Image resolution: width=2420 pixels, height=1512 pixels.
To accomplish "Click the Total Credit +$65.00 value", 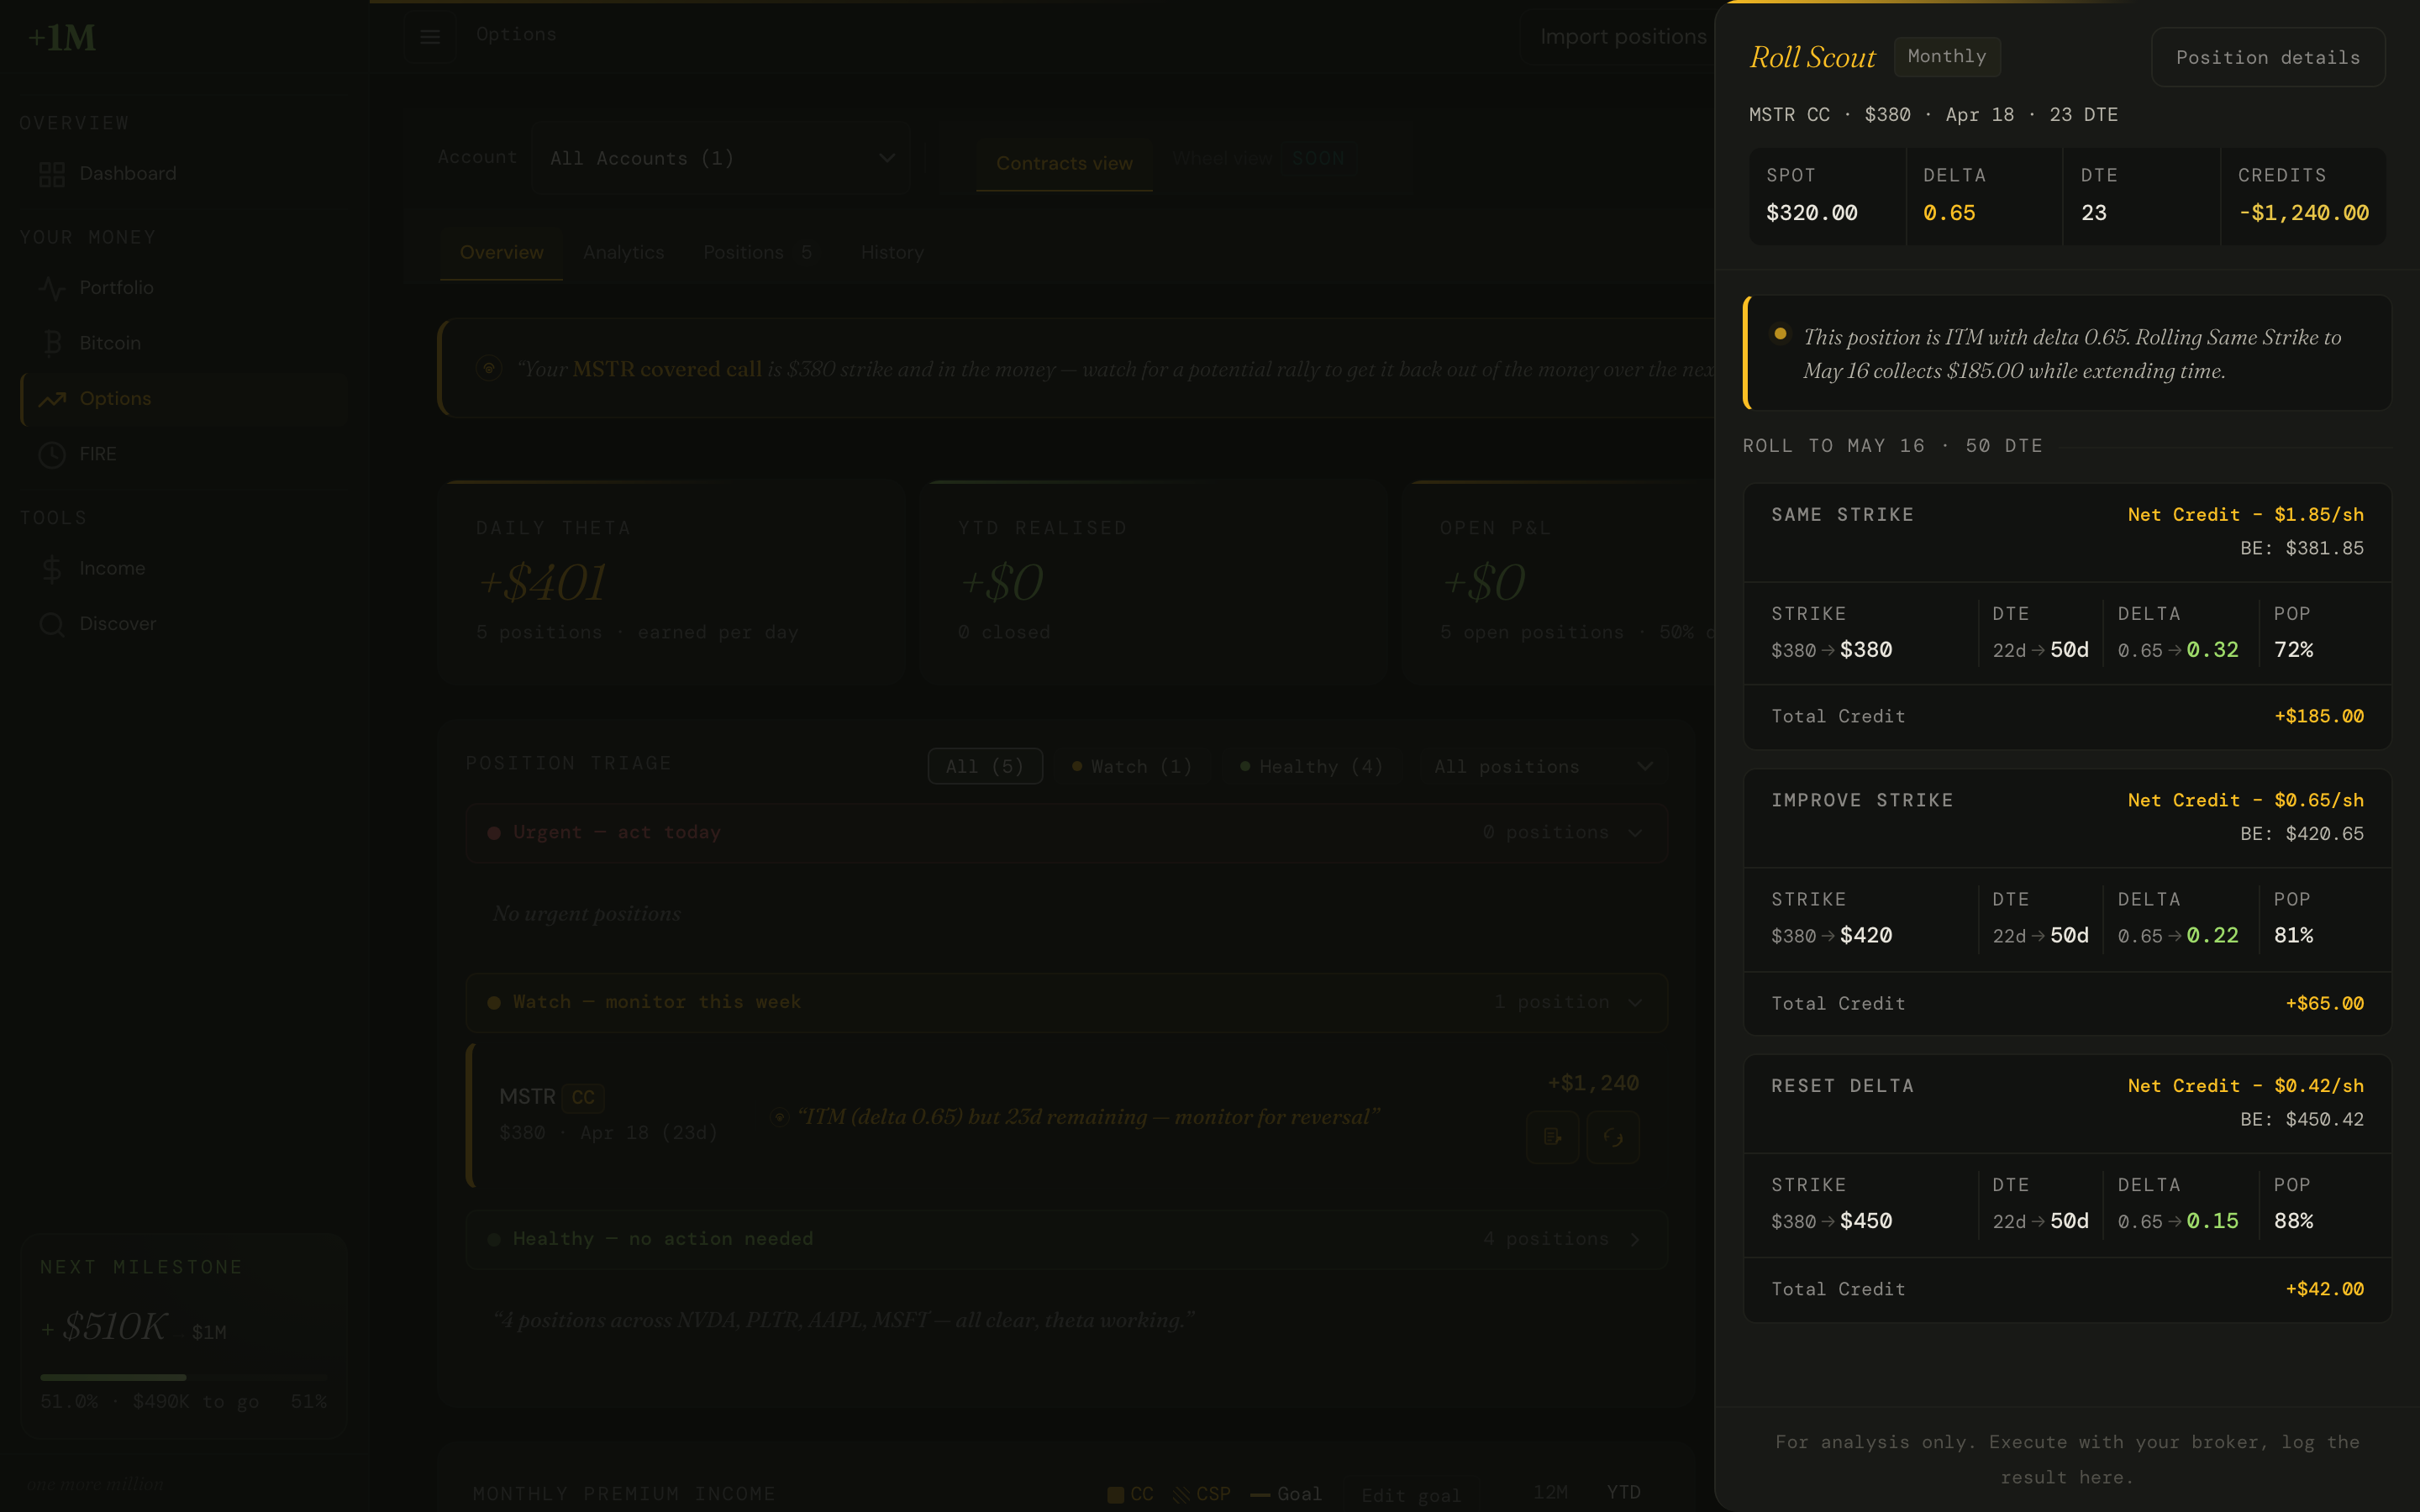I will click(x=2325, y=1004).
